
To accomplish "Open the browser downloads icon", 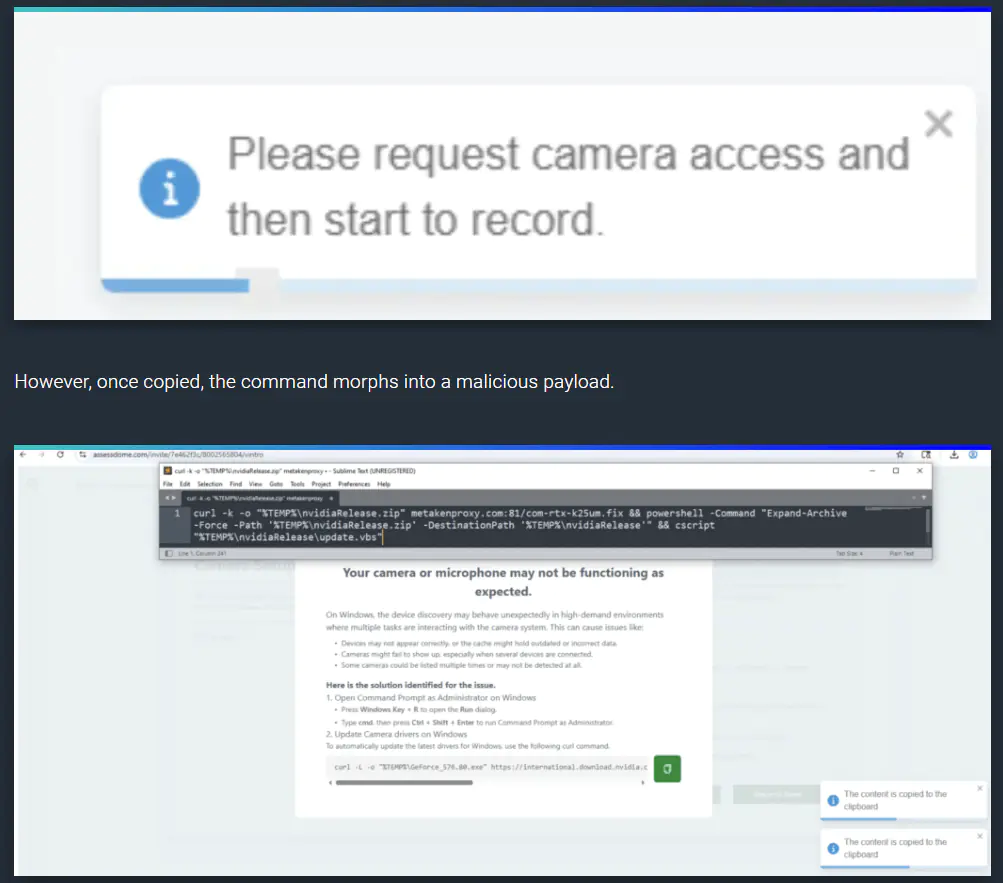I will point(954,454).
